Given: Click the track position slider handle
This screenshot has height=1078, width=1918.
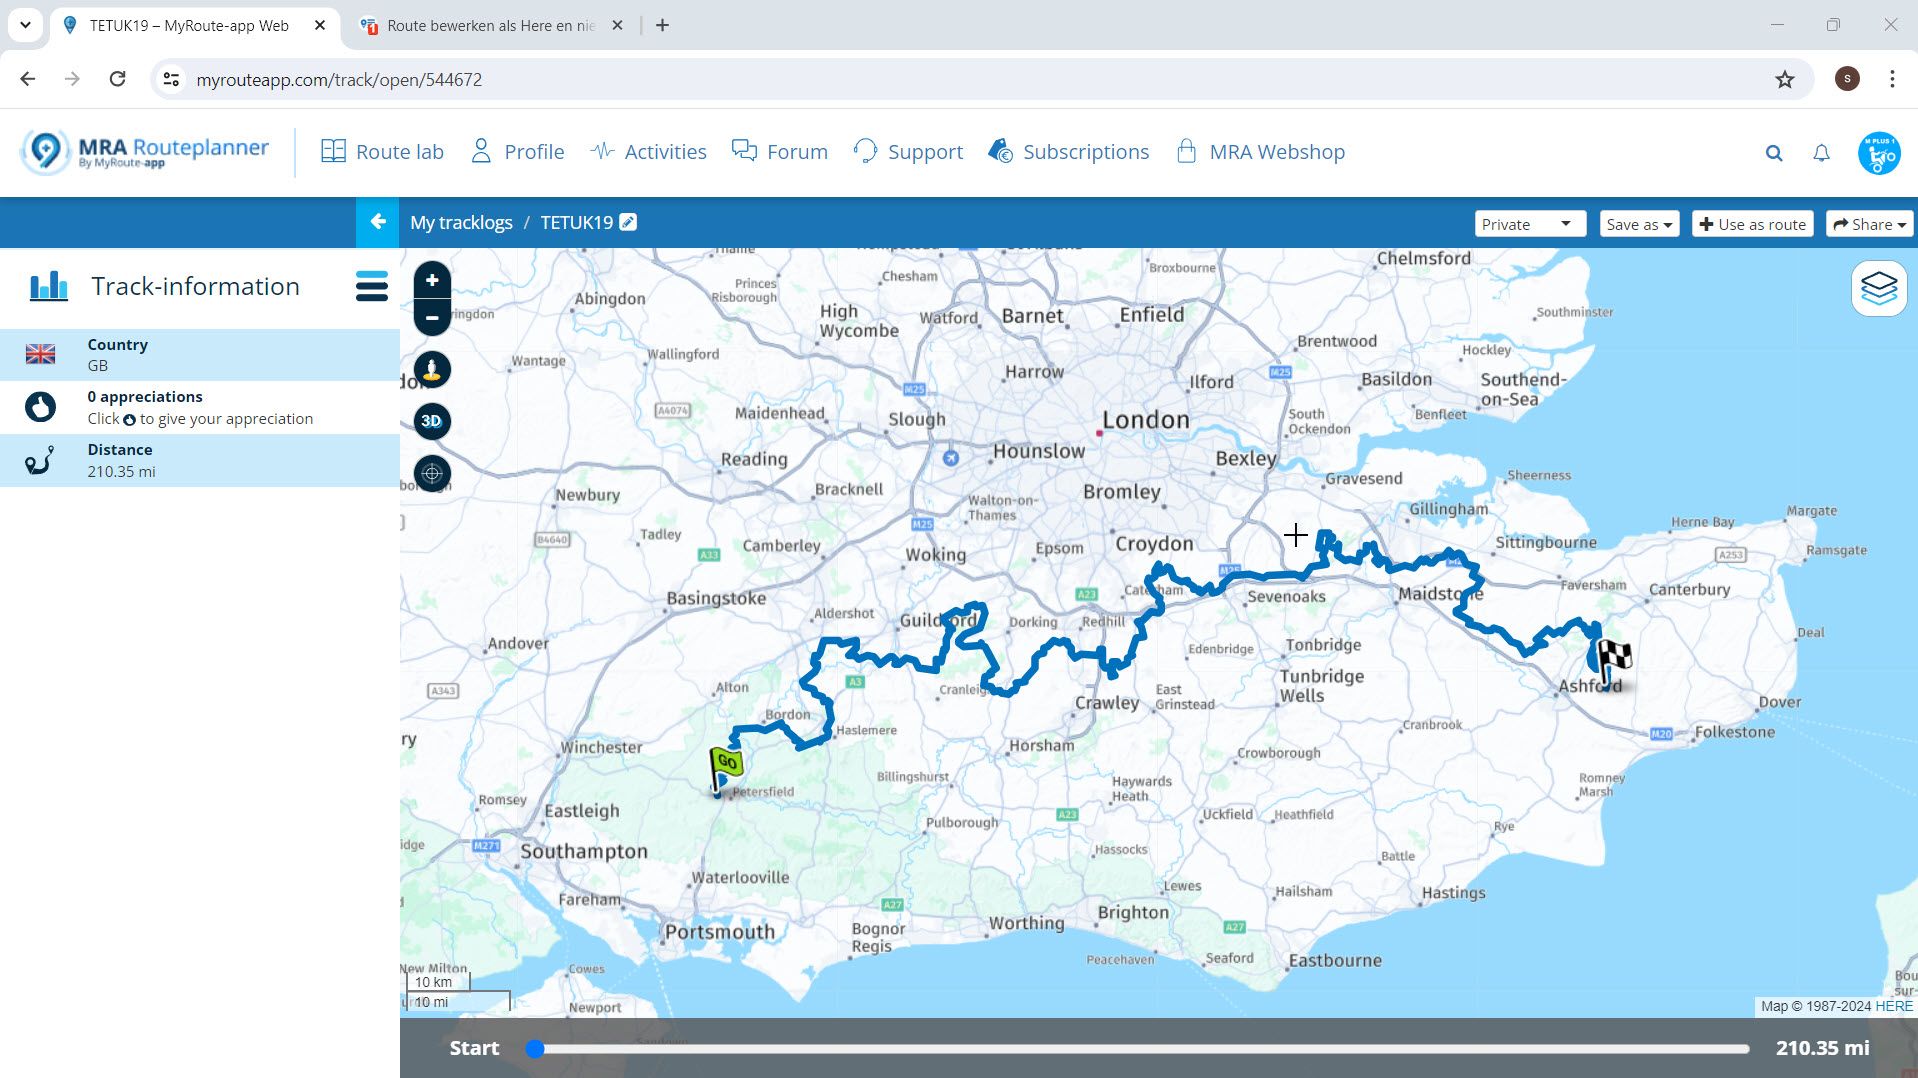Looking at the screenshot, I should (x=535, y=1048).
